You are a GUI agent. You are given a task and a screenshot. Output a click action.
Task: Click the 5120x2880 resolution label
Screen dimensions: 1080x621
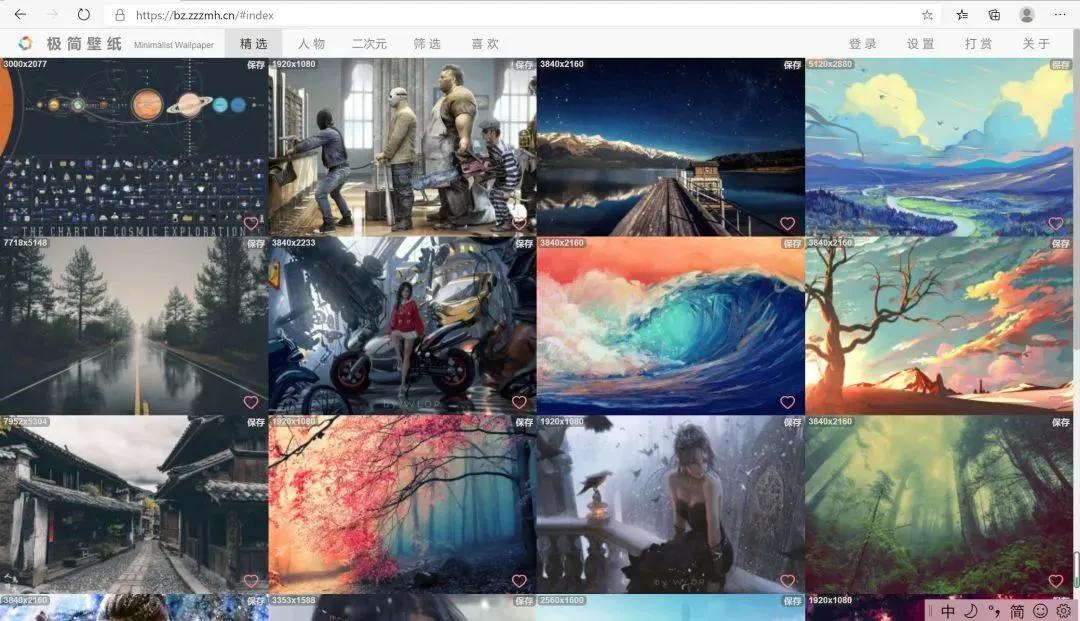coord(831,64)
